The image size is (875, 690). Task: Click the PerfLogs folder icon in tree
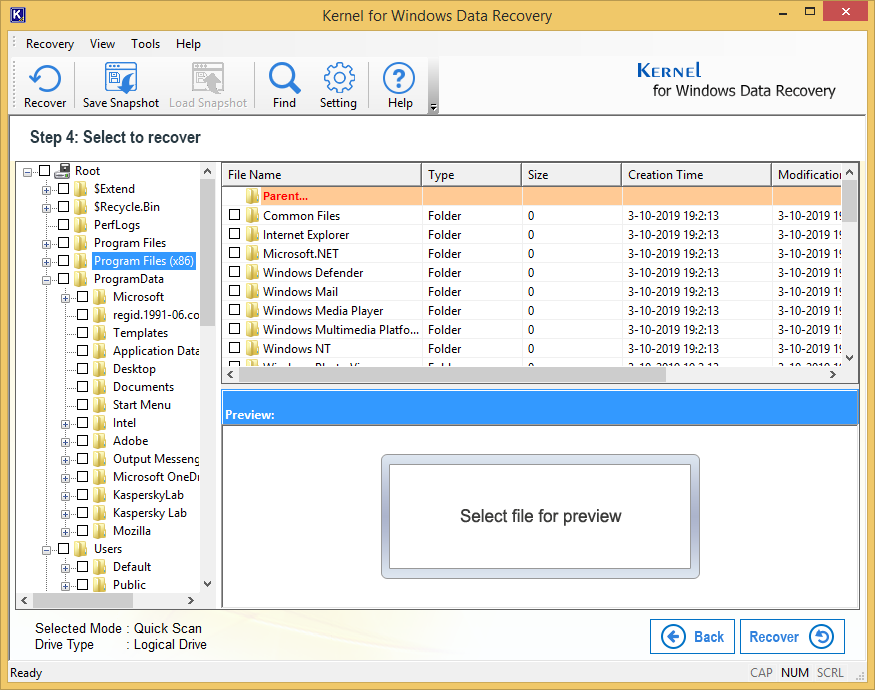[x=81, y=224]
